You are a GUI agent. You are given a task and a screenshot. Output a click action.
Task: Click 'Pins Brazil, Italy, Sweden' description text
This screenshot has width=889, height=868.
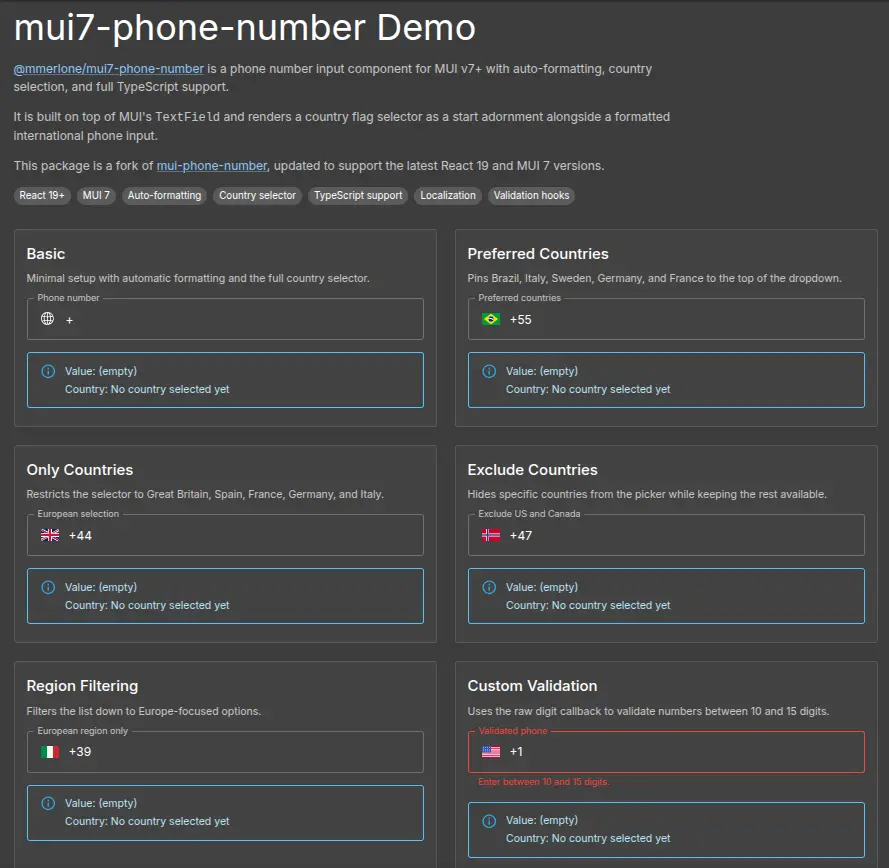(654, 278)
